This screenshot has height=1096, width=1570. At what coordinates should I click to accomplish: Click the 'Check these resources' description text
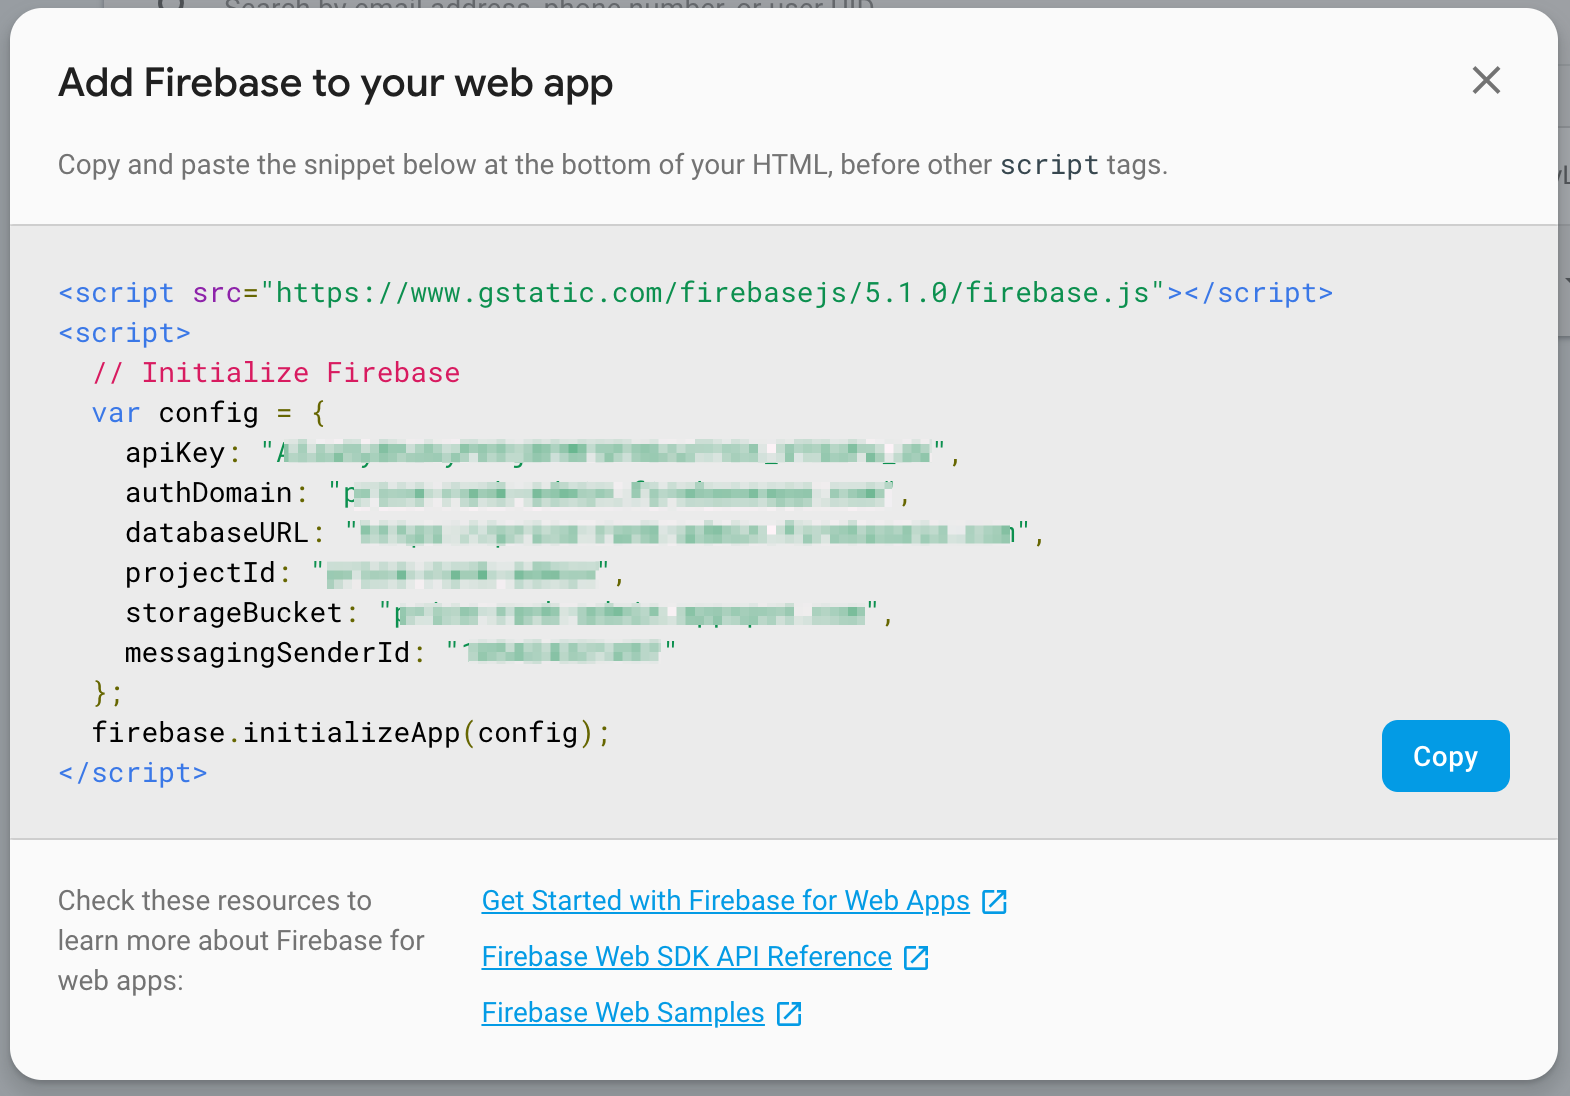click(241, 941)
